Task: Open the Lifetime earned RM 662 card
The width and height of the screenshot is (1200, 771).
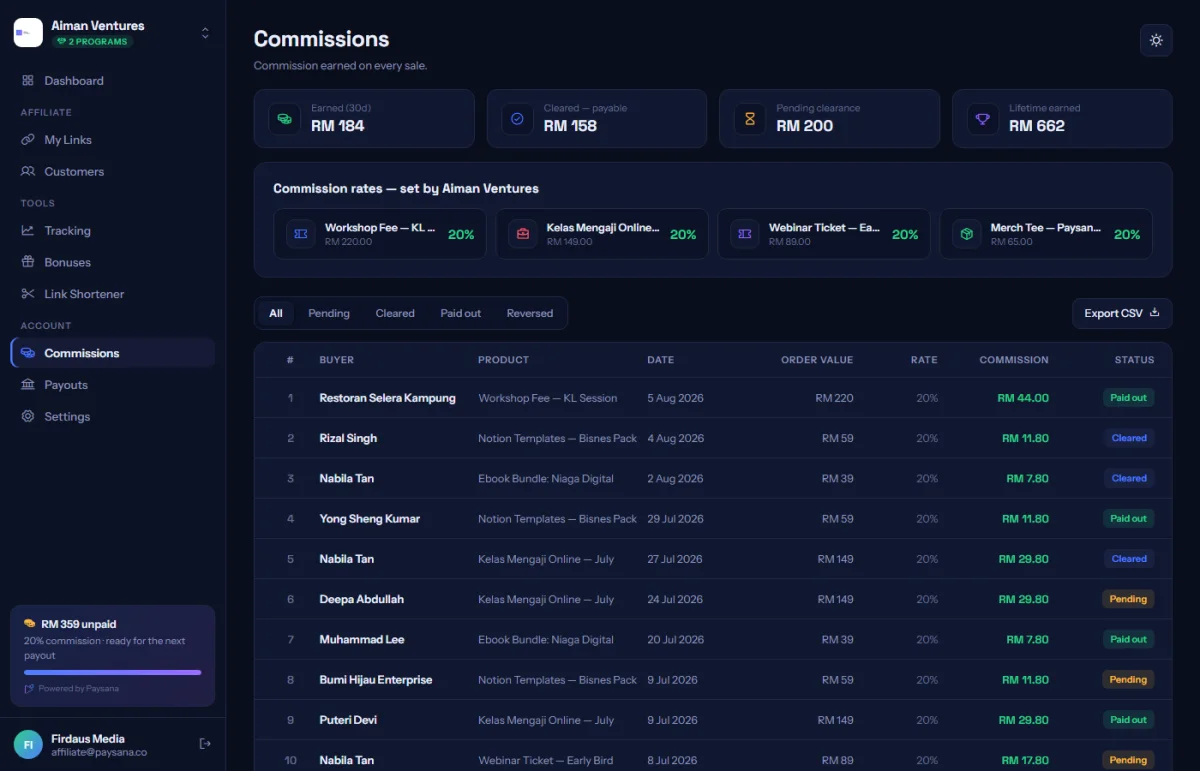Action: click(x=1062, y=119)
